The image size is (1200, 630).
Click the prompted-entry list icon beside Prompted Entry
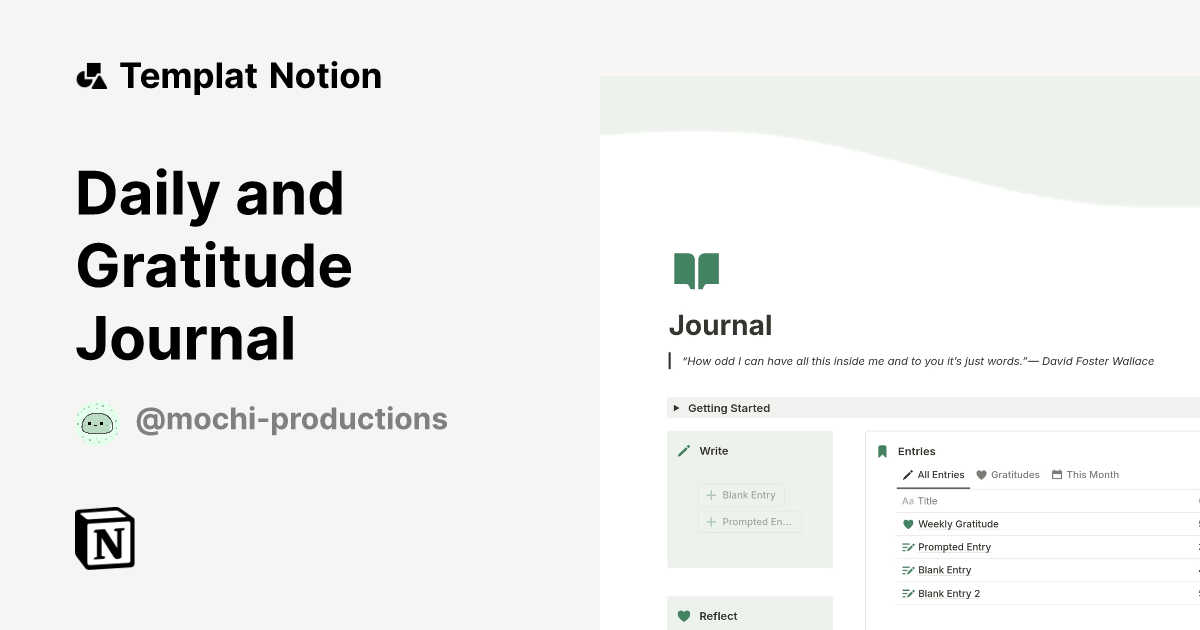pyautogui.click(x=907, y=547)
